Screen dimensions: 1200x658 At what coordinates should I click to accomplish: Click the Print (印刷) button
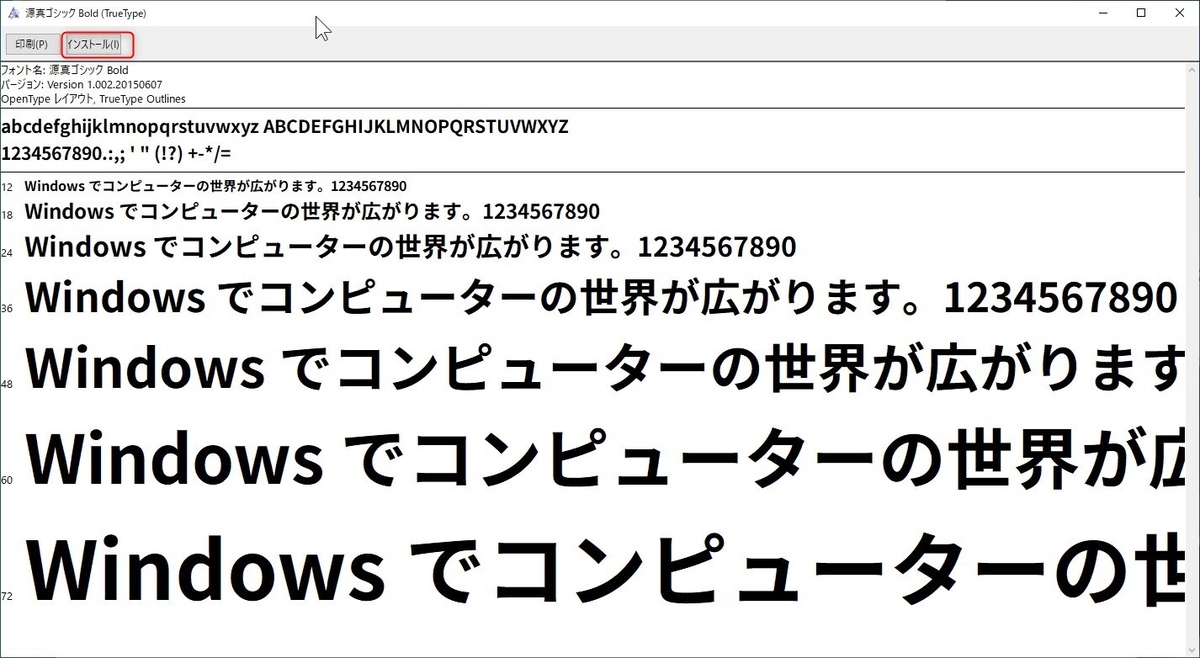[x=31, y=44]
